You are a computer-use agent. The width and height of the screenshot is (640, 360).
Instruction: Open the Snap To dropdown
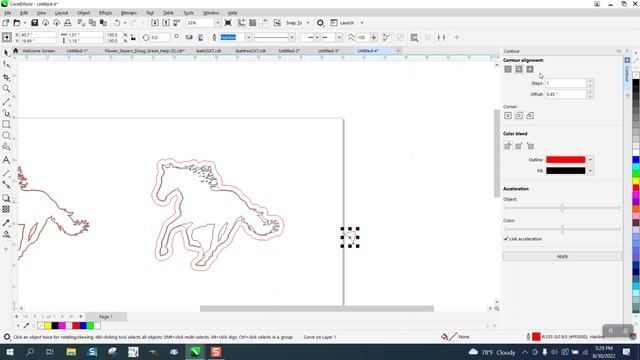point(308,23)
